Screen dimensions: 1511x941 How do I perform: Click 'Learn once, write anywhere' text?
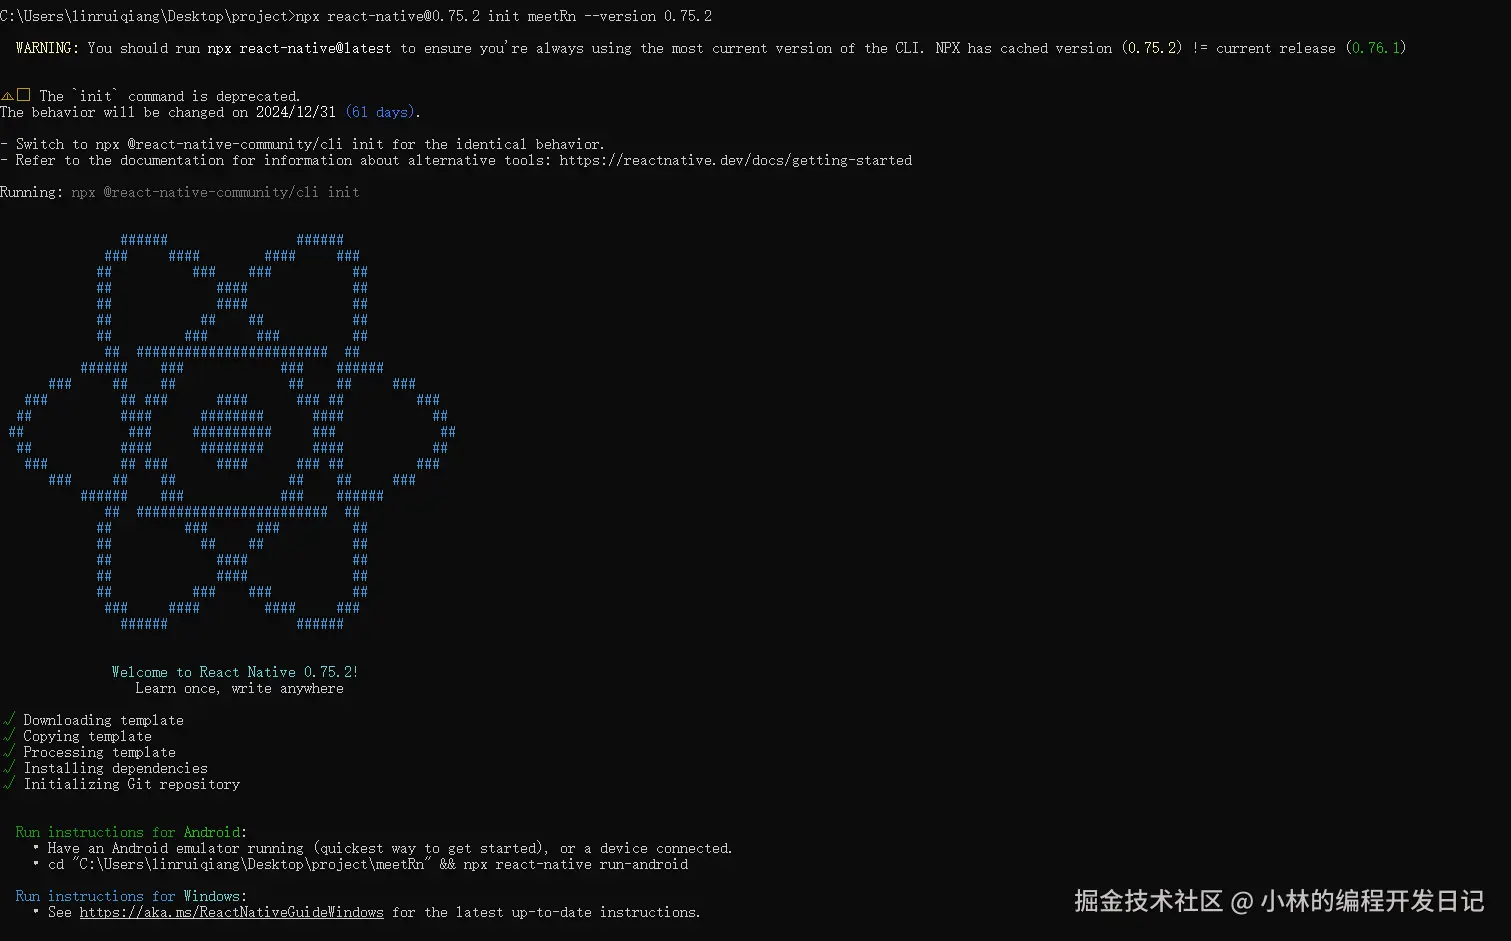click(x=239, y=688)
